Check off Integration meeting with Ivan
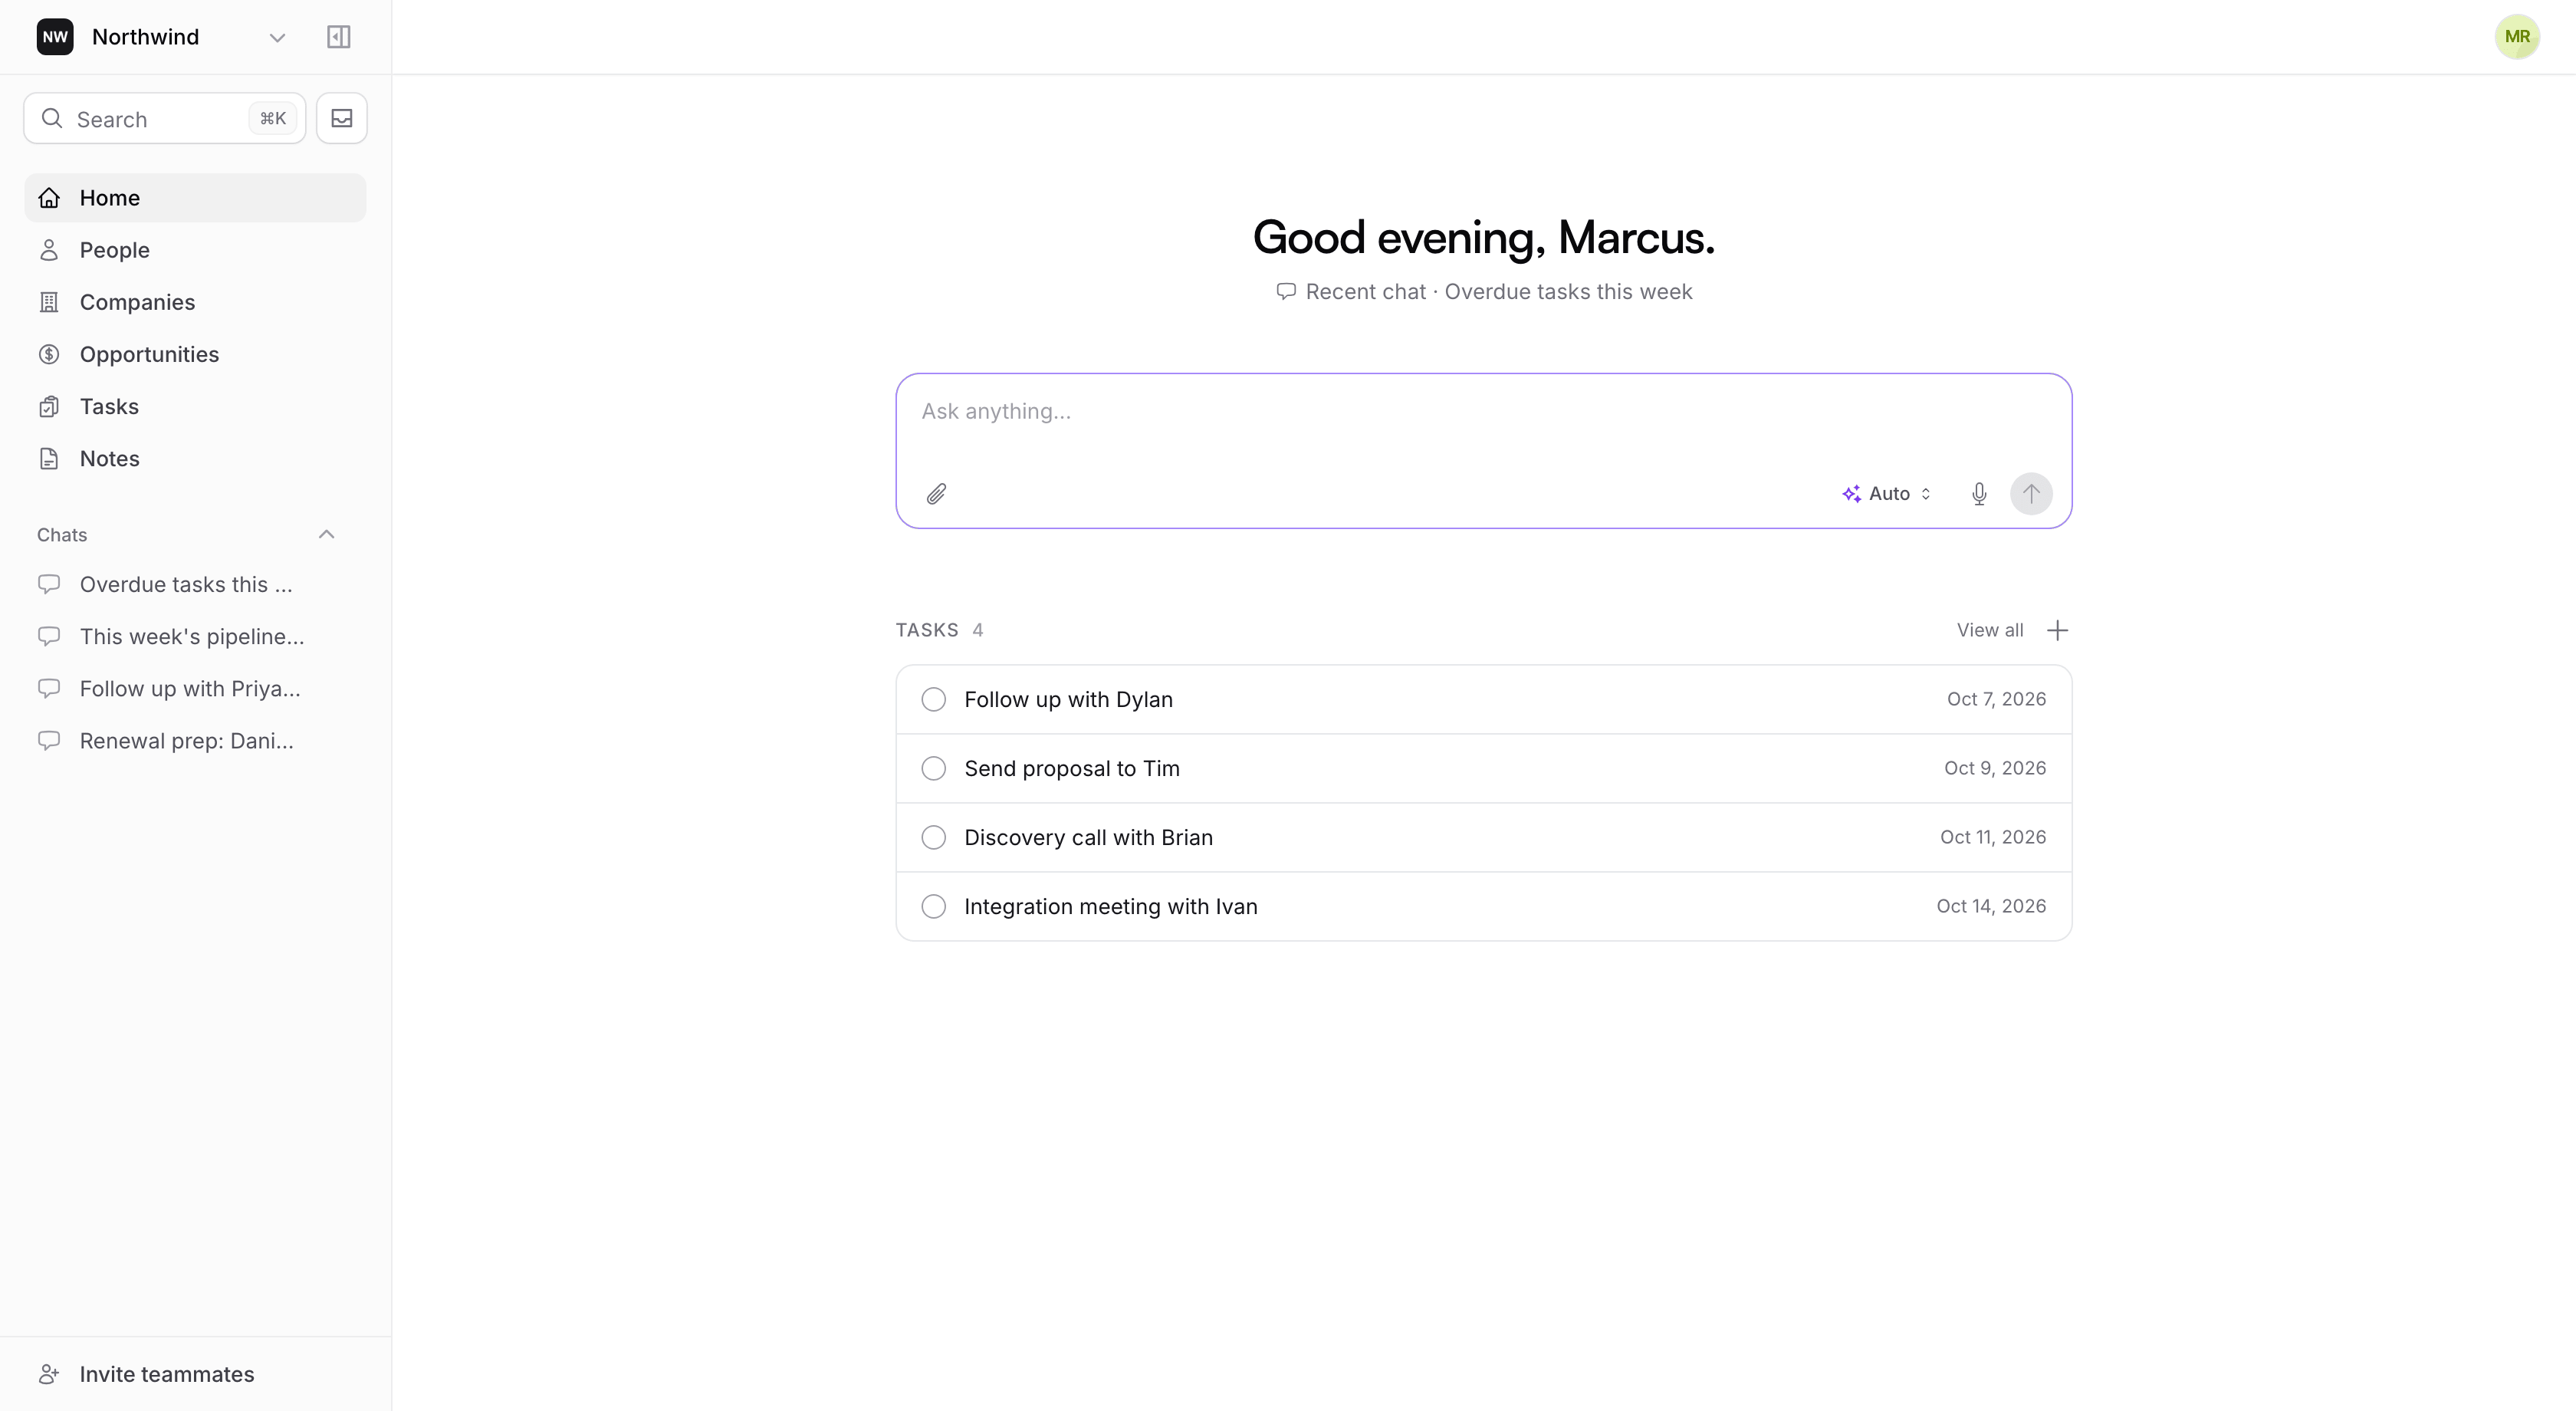Screen dimensions: 2576x1411 pos(933,906)
